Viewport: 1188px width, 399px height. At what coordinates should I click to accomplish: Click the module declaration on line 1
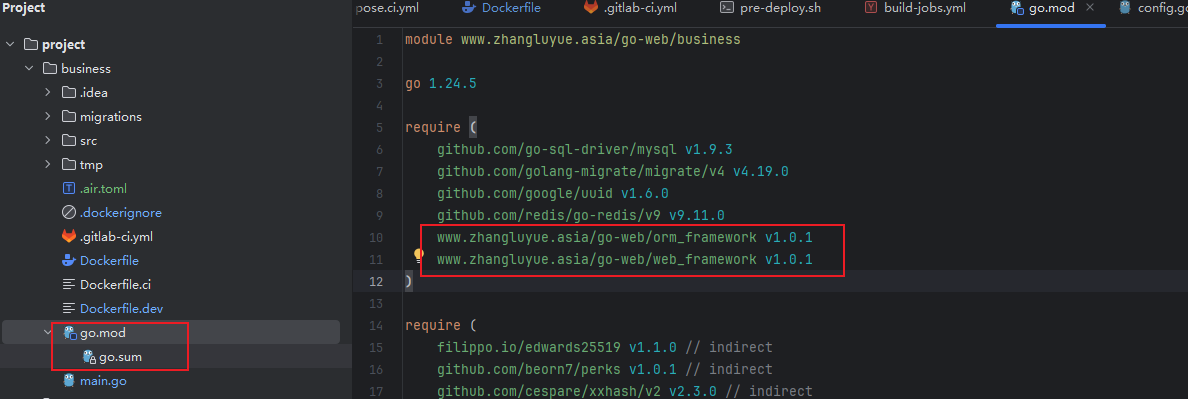tap(572, 39)
